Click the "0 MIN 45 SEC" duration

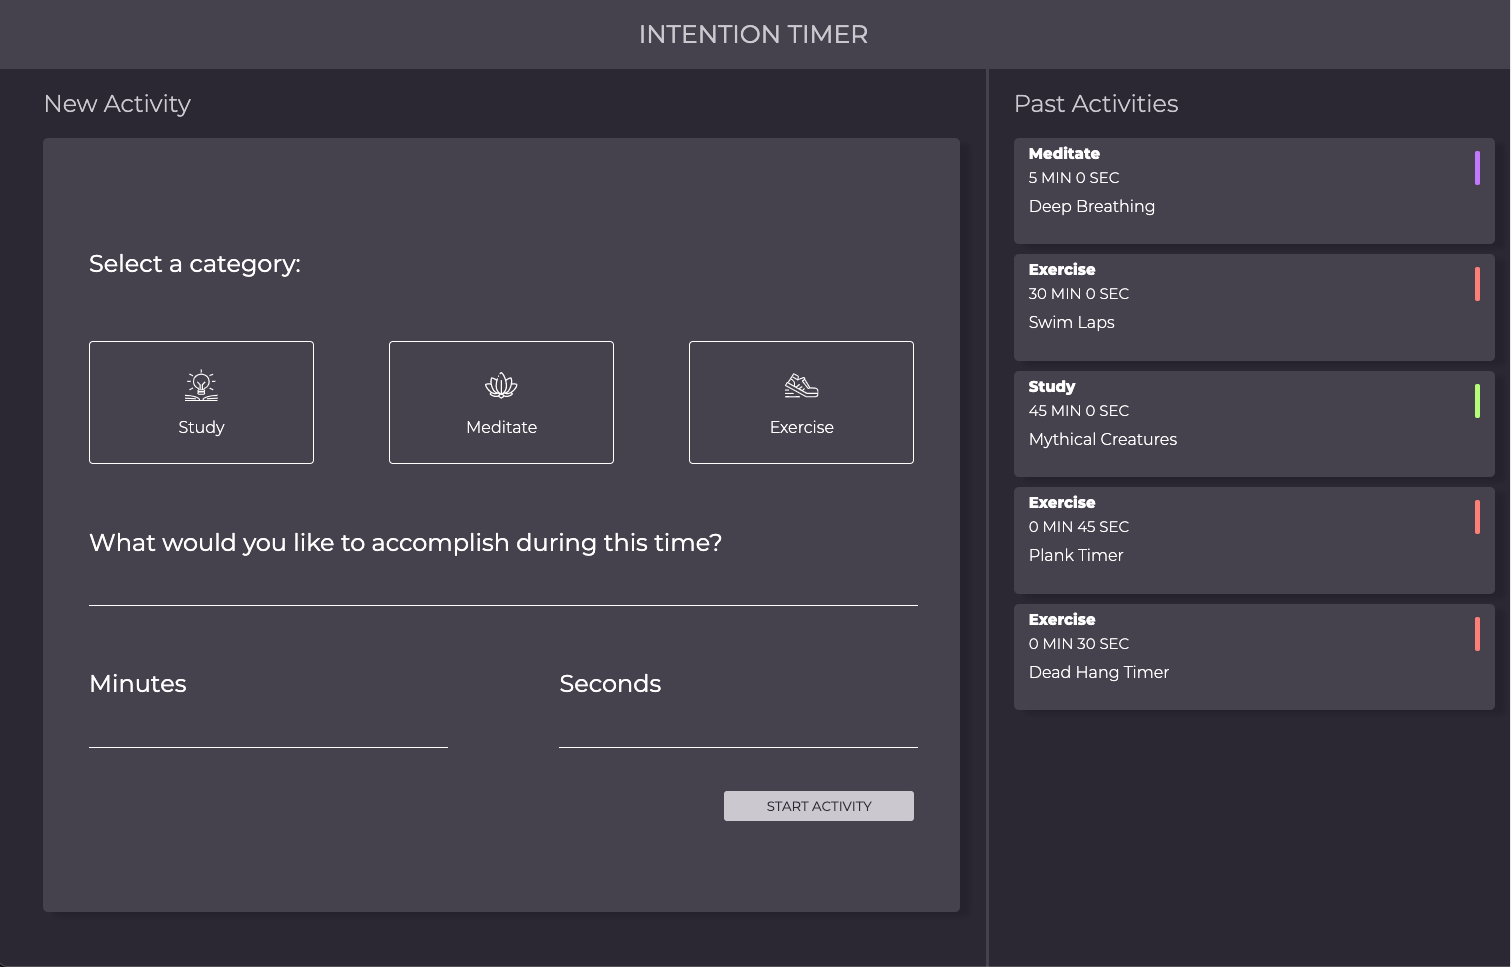click(x=1079, y=526)
